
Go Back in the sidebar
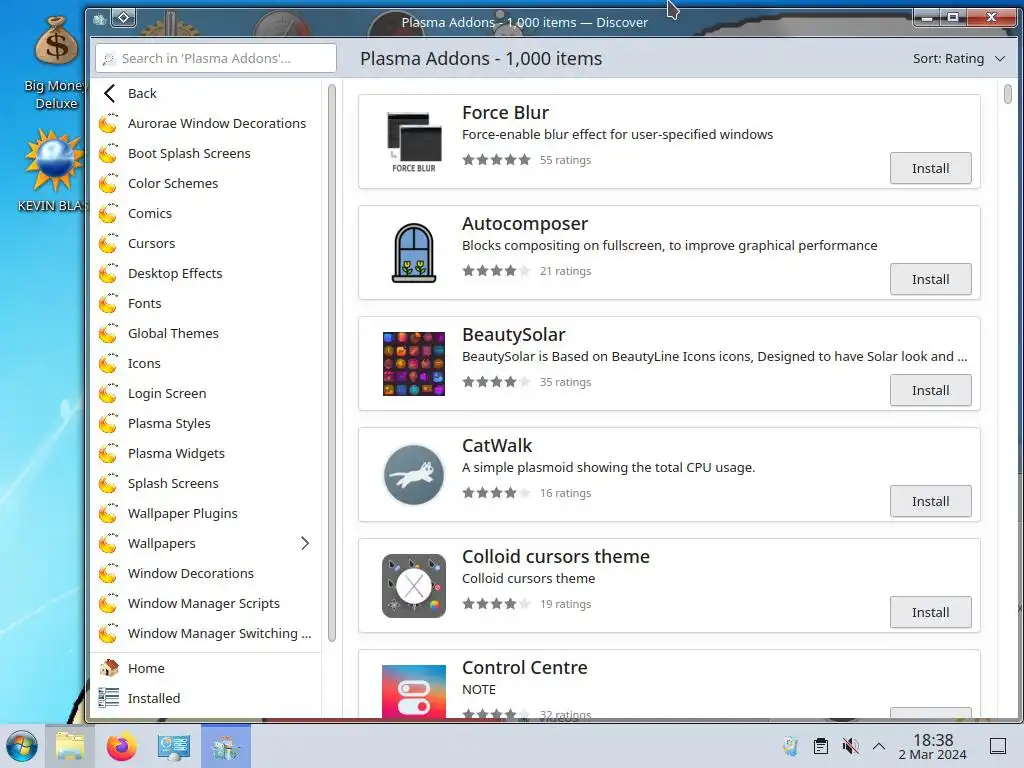206,93
